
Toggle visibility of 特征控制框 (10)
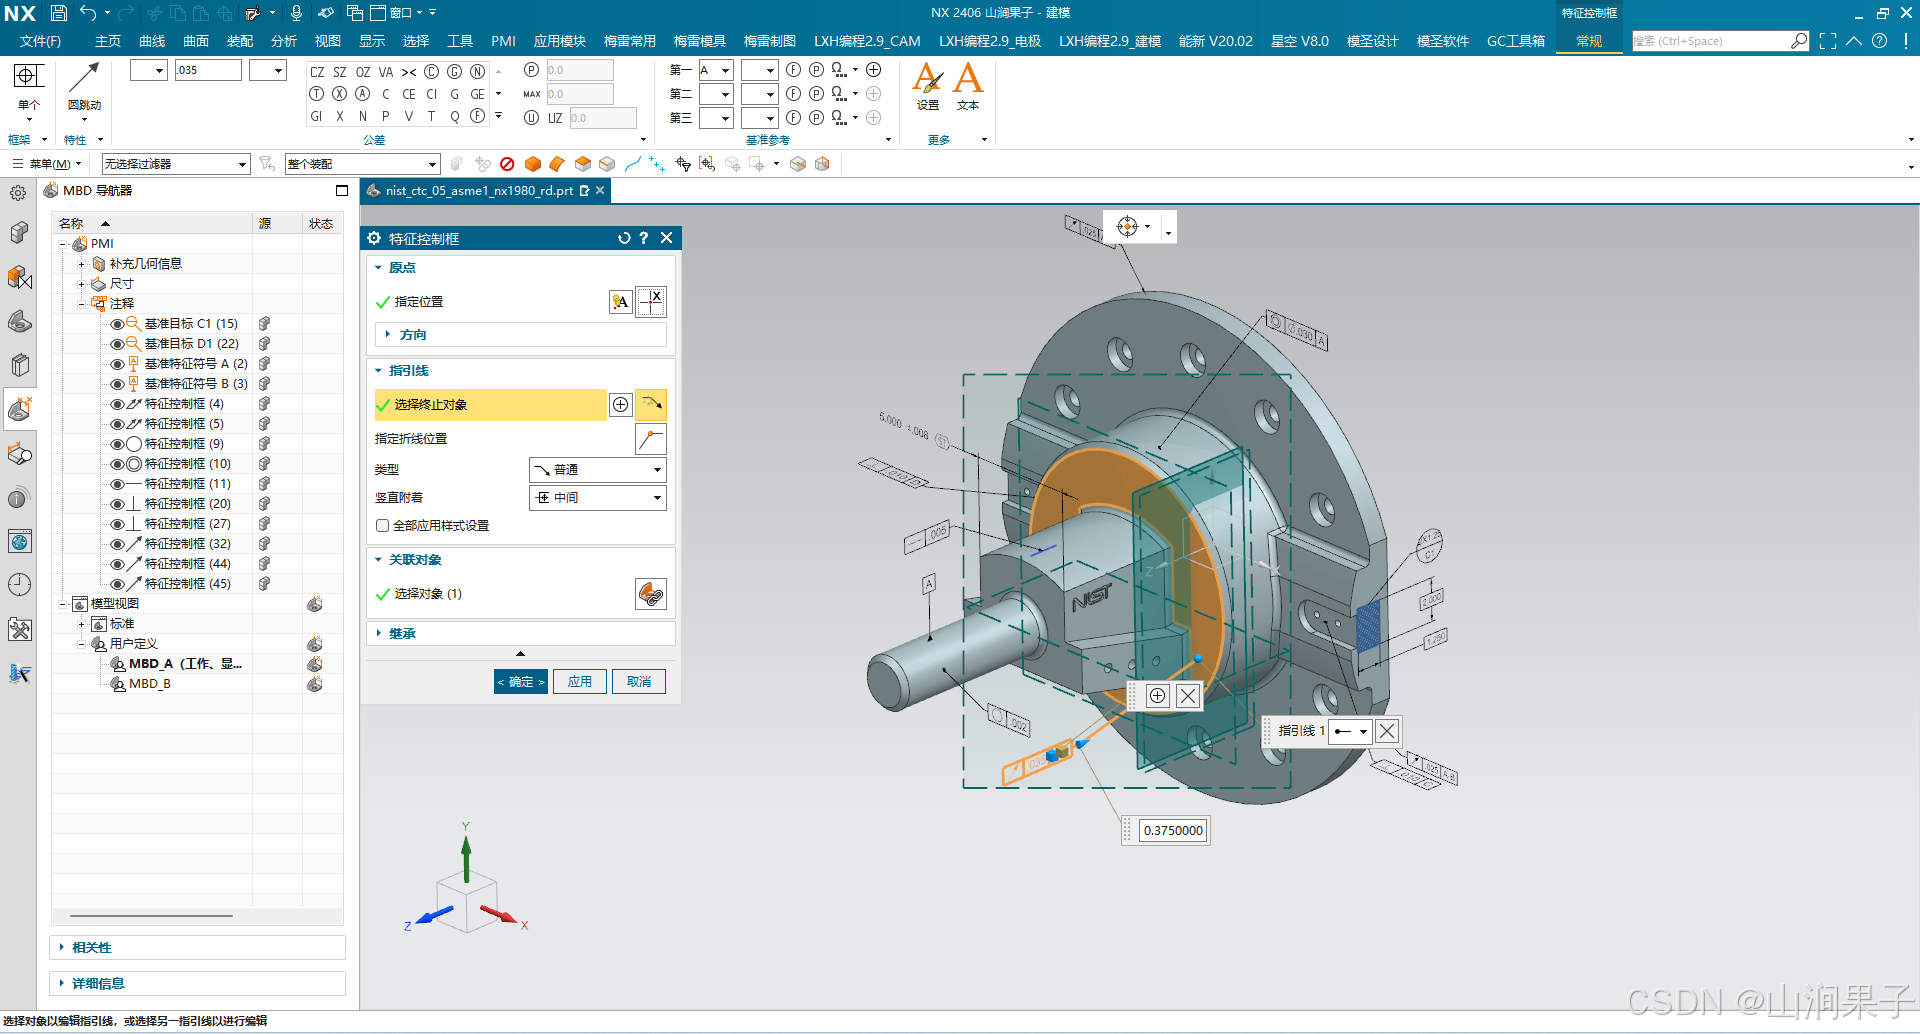coord(117,464)
